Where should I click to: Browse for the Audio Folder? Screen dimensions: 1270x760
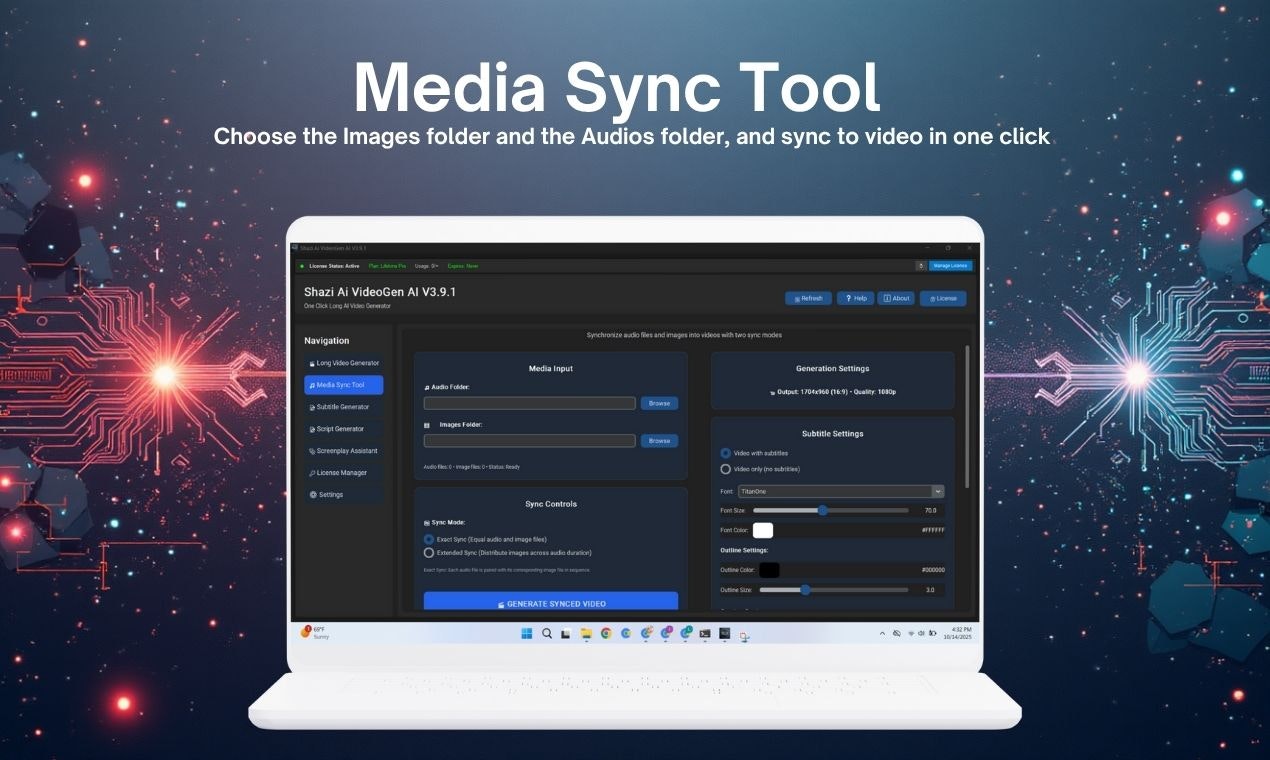659,403
